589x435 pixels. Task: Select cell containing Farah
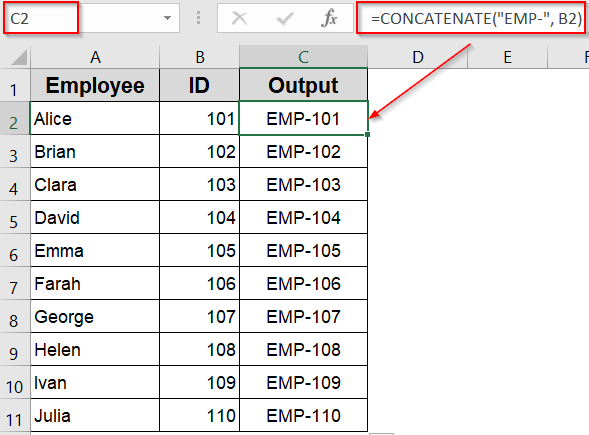(95, 284)
